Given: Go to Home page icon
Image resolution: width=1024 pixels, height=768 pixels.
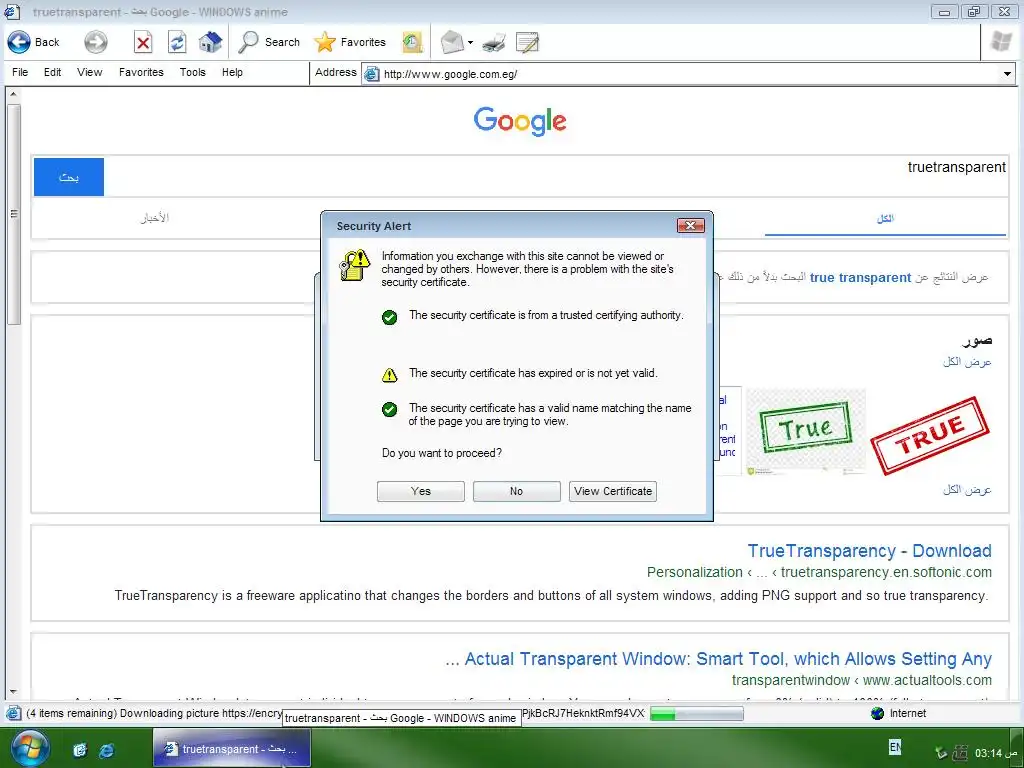Looking at the screenshot, I should click(x=210, y=42).
